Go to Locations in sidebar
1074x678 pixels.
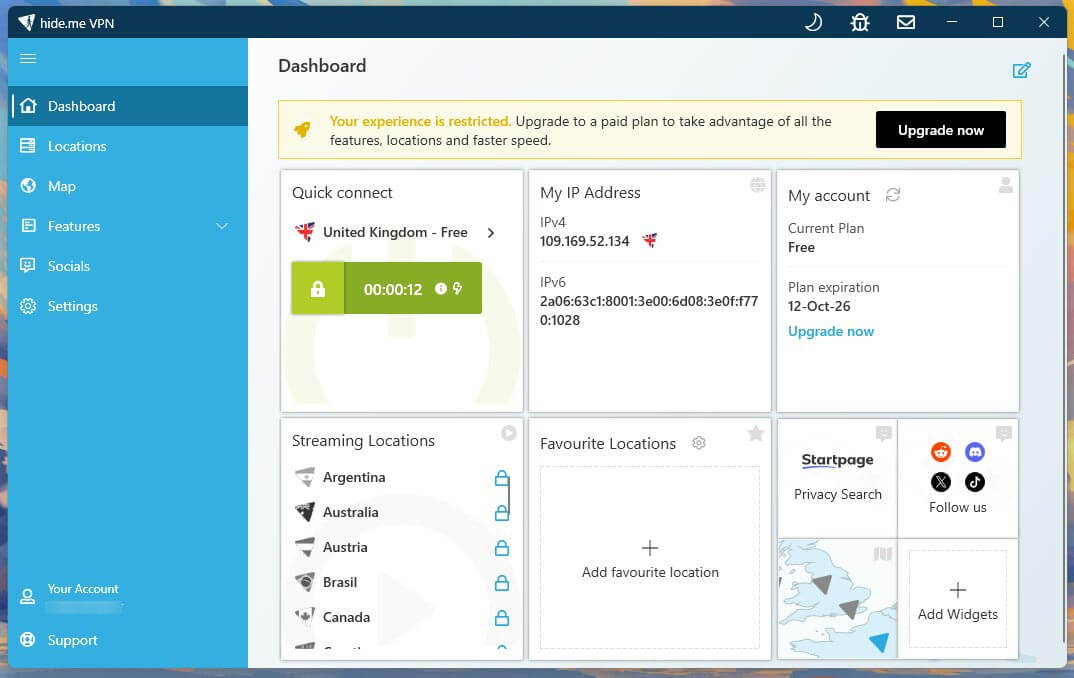click(128, 146)
